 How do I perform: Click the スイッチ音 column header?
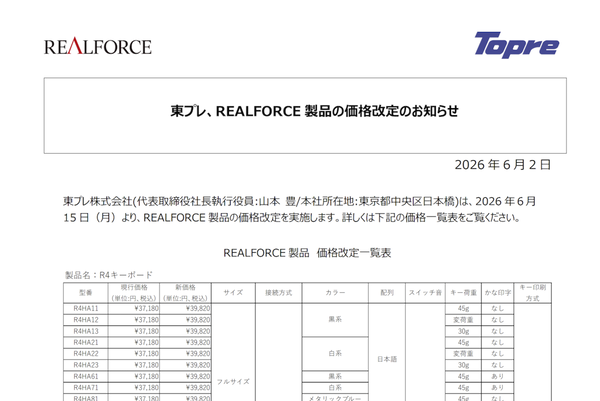425,293
